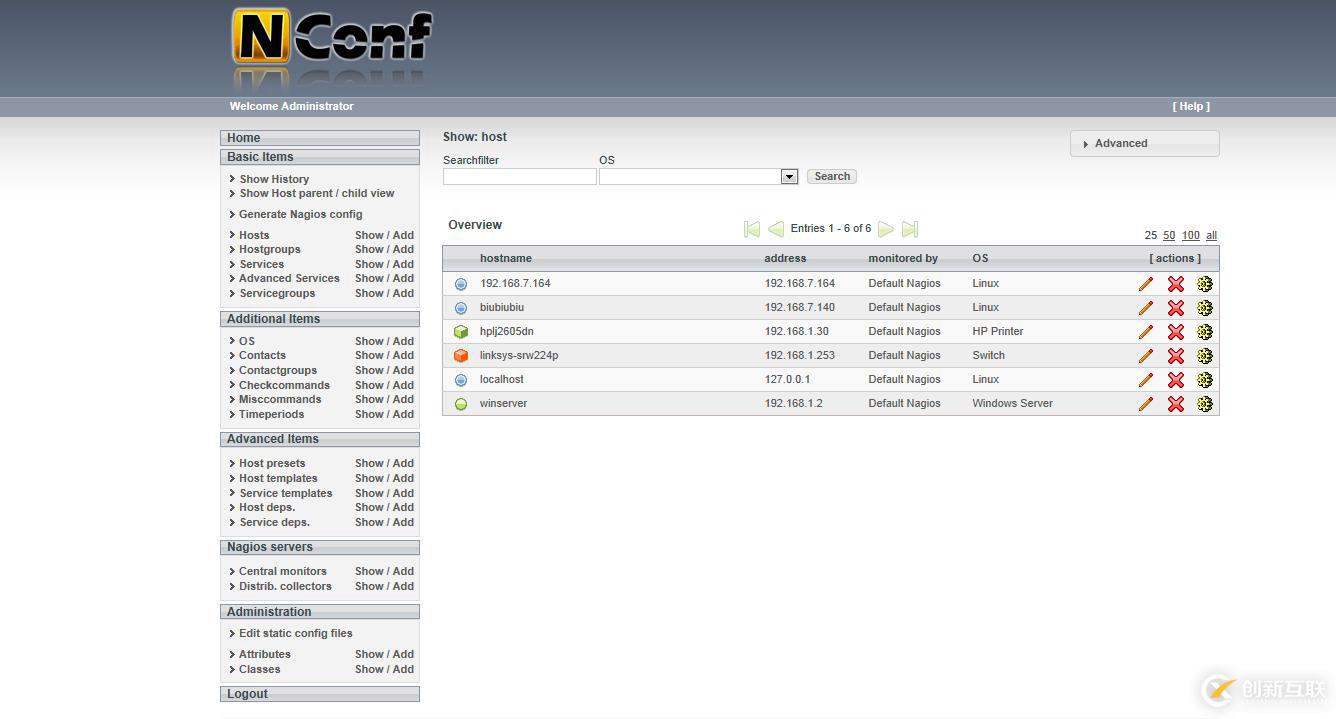Delete winserver host red X icon
The width and height of the screenshot is (1336, 719).
pos(1176,404)
